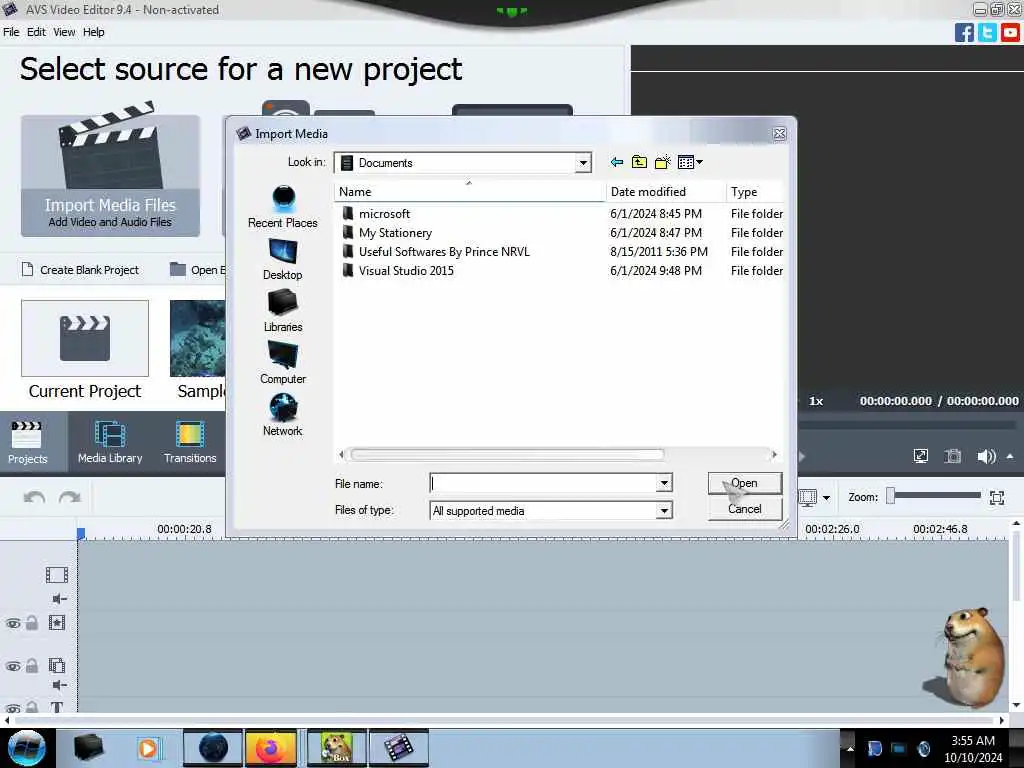Viewport: 1024px width, 768px height.
Task: Open AVS YouTube channel icon
Action: click(x=1011, y=33)
